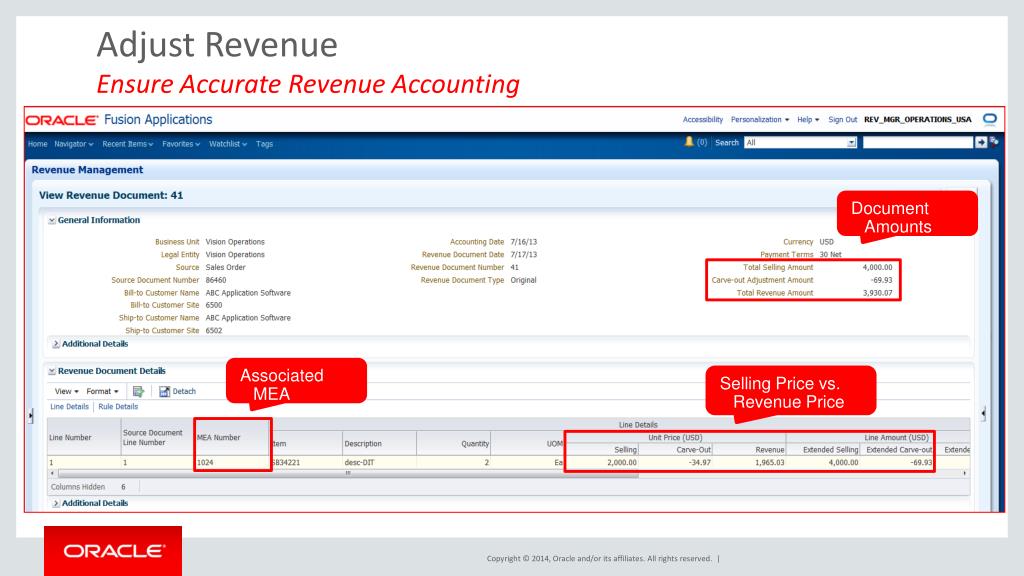Click the right panel splitter arrow

(x=984, y=413)
